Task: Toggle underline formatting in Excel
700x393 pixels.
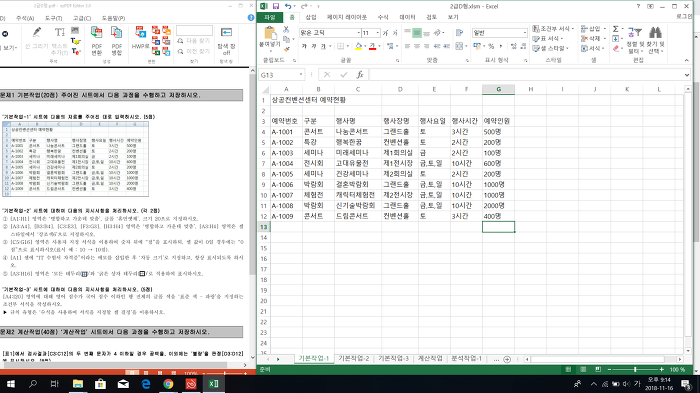Action: [324, 46]
